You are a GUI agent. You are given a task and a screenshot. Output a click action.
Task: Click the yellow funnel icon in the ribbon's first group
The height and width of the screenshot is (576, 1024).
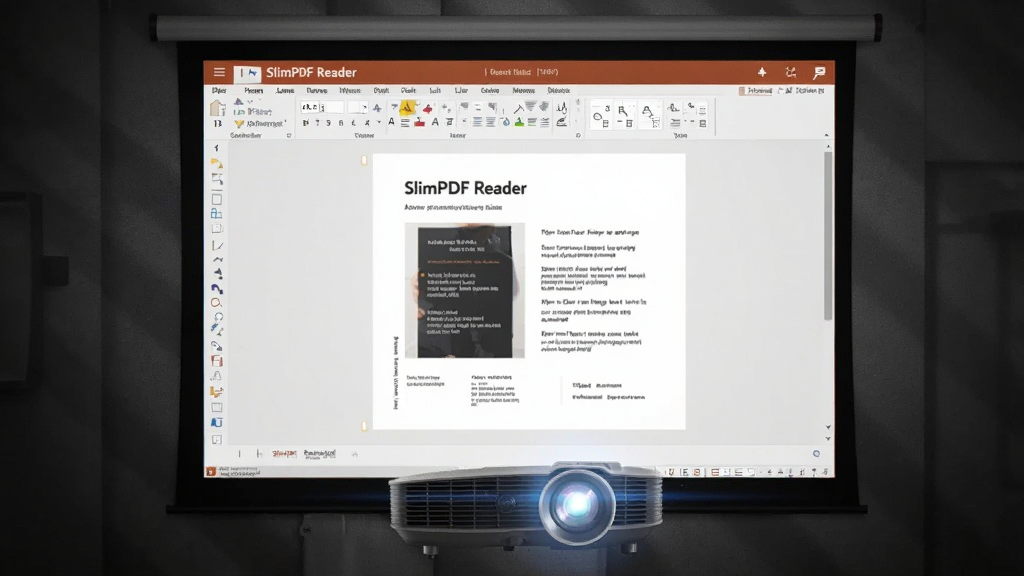click(x=239, y=123)
